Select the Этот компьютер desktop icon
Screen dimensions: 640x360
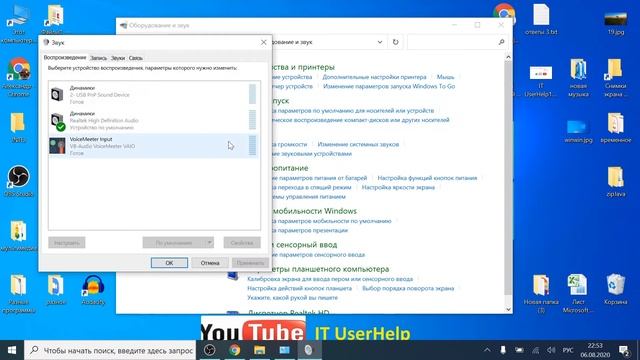coord(18,24)
